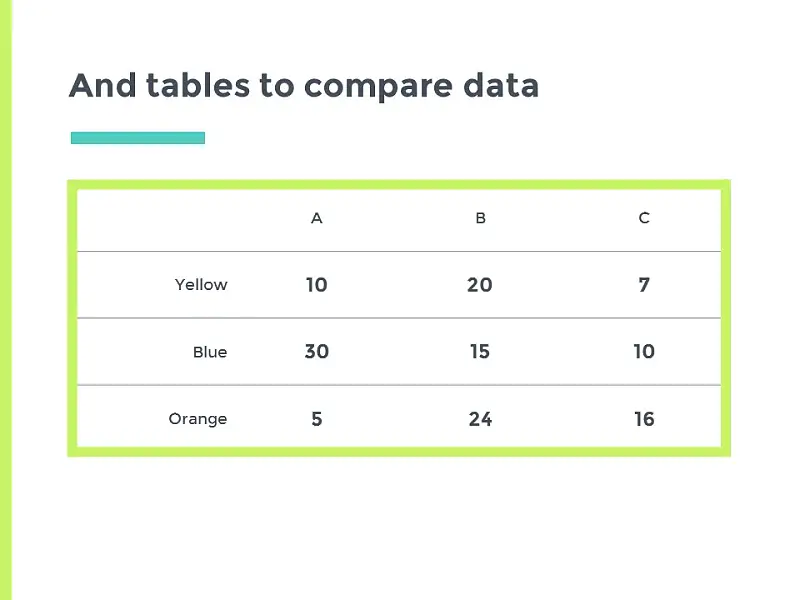
Task: Select column header C
Action: coord(644,218)
